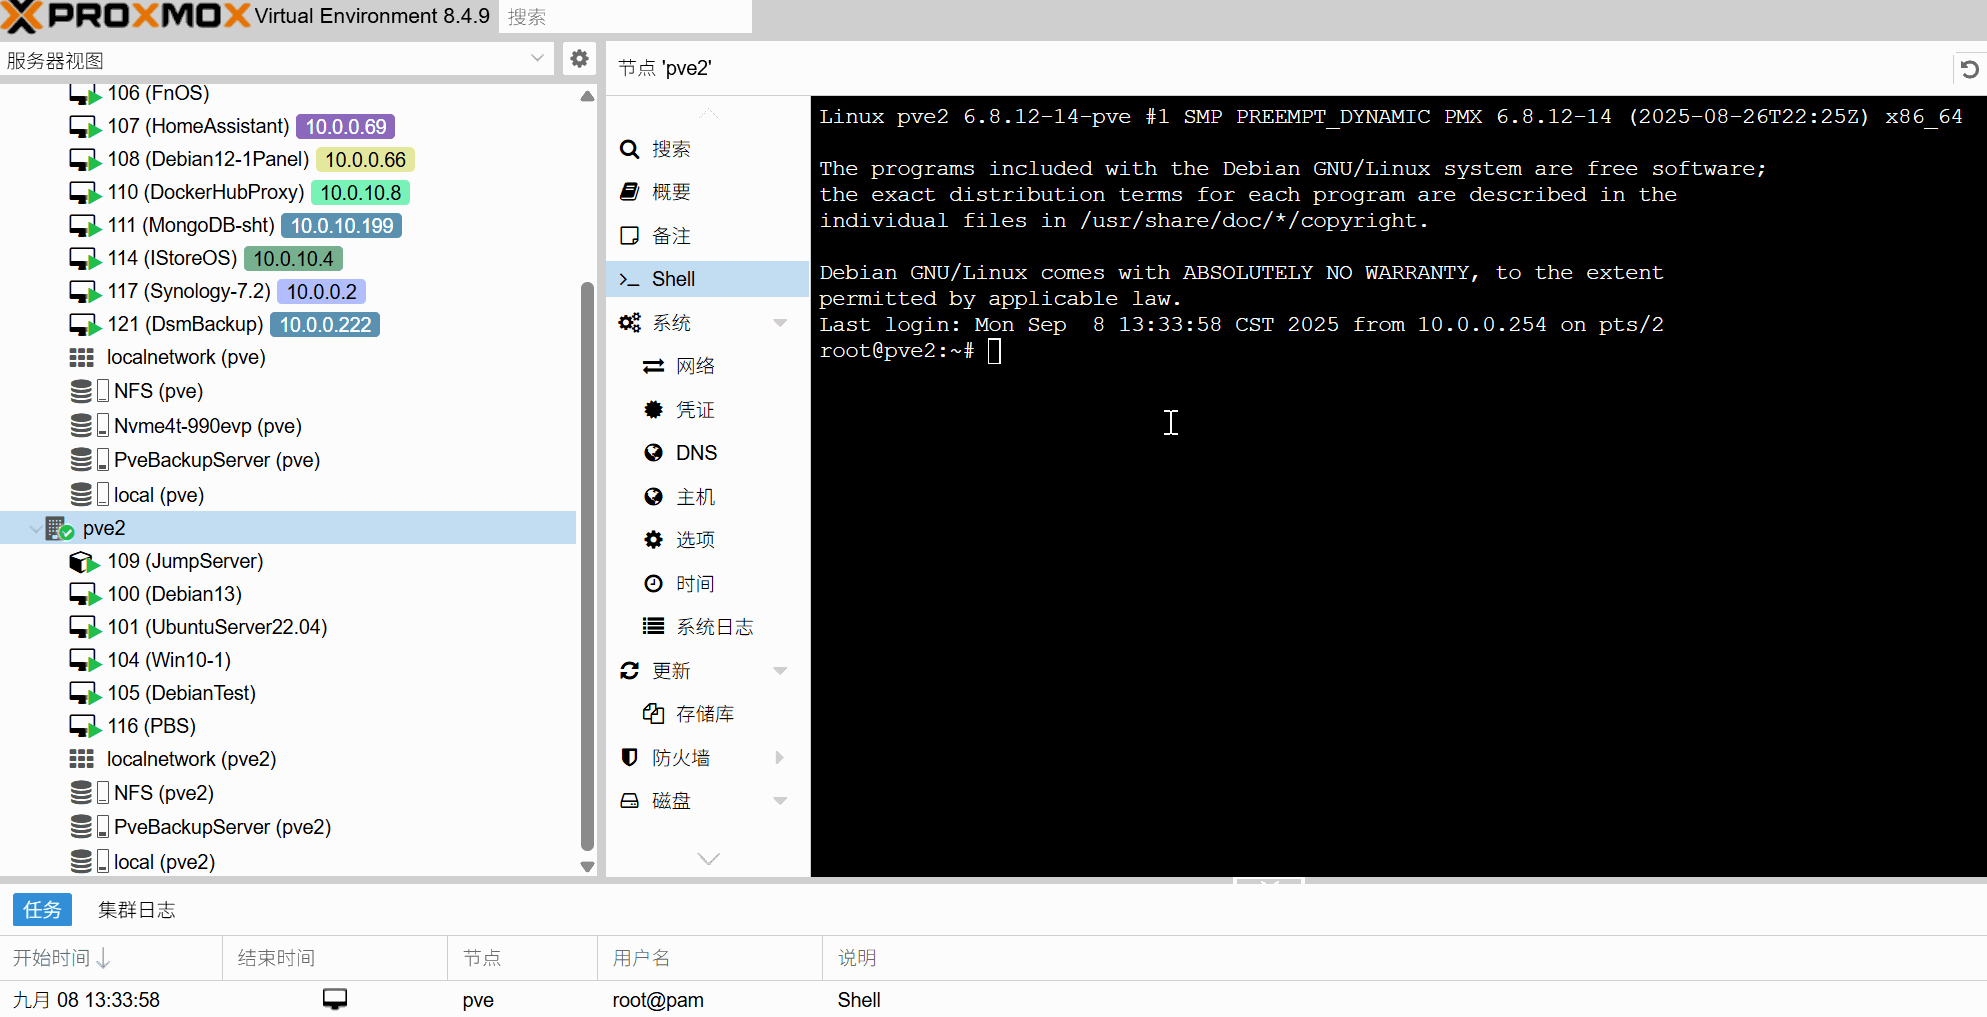Select PveBackupServer (pve2) storage

click(x=288, y=827)
